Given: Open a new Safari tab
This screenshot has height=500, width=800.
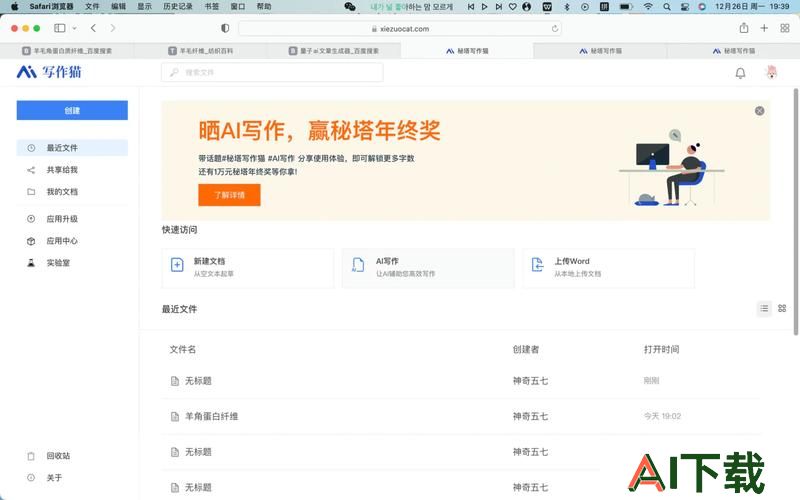Looking at the screenshot, I should pos(764,28).
